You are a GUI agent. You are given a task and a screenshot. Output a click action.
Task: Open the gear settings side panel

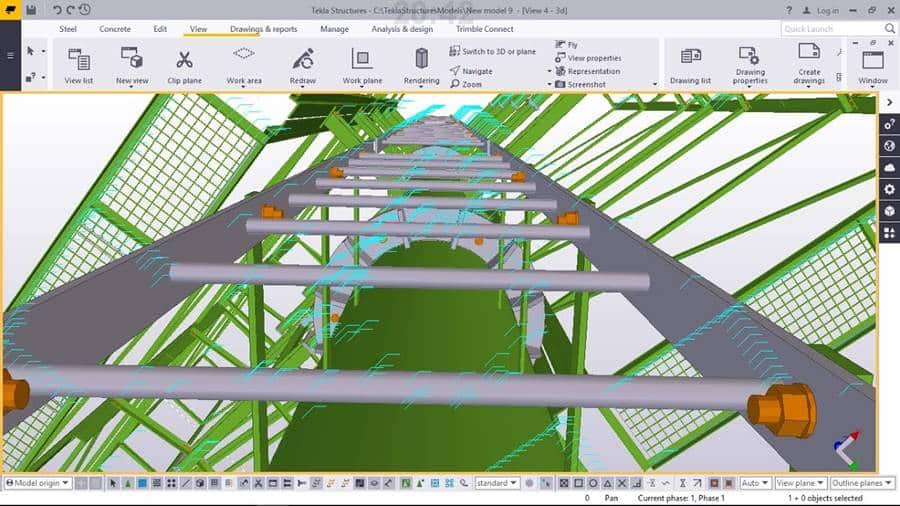tap(888, 189)
